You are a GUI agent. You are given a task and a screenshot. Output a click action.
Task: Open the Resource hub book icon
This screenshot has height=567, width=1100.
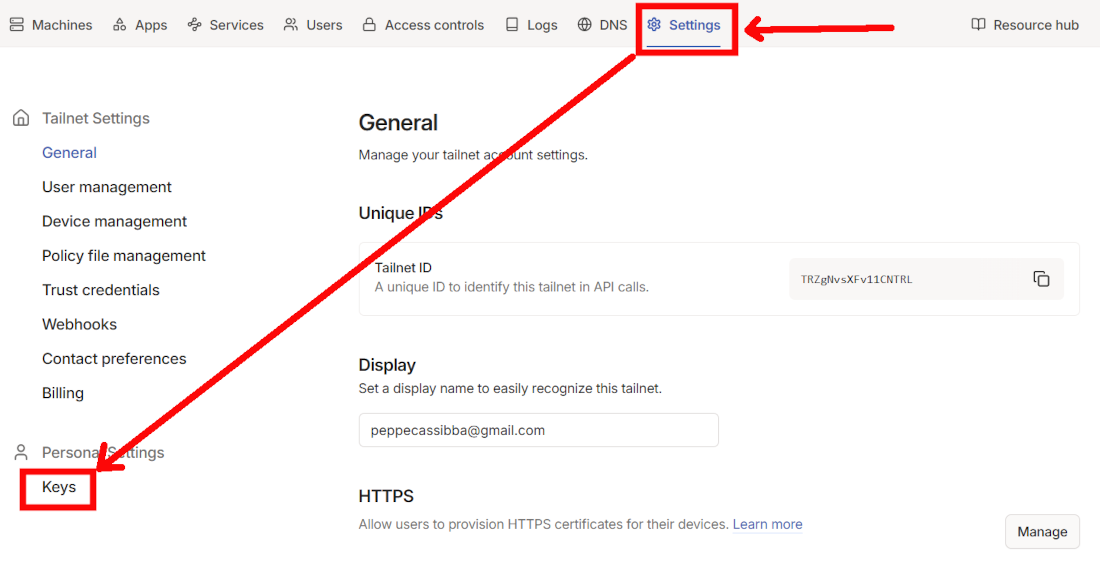(978, 25)
